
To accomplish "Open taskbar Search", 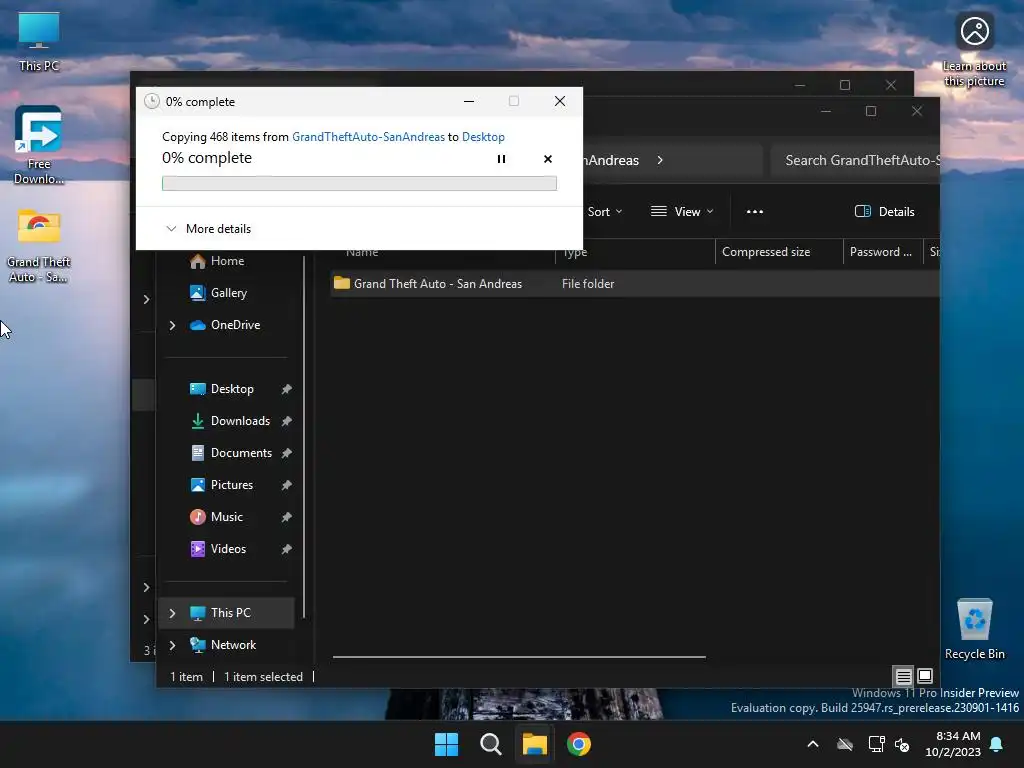I will coord(490,744).
